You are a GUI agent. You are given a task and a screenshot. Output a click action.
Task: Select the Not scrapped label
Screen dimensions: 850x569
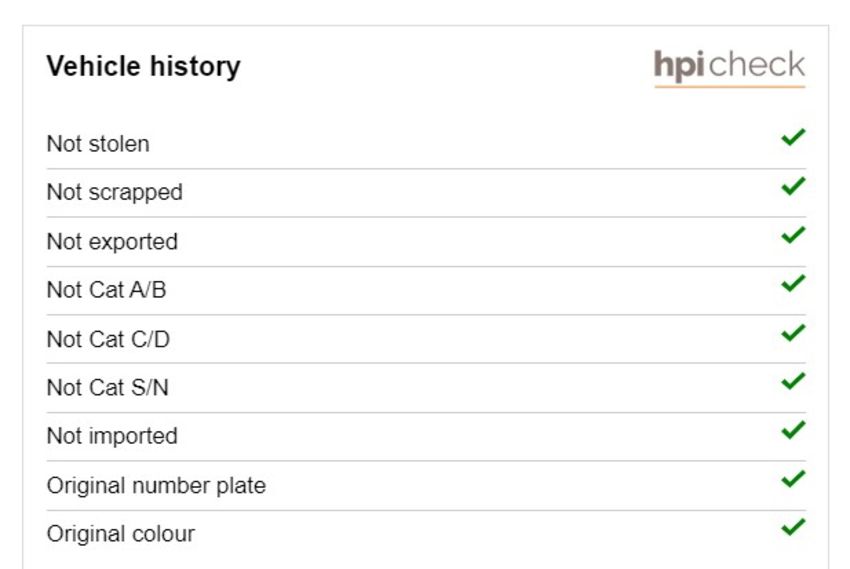click(x=115, y=193)
